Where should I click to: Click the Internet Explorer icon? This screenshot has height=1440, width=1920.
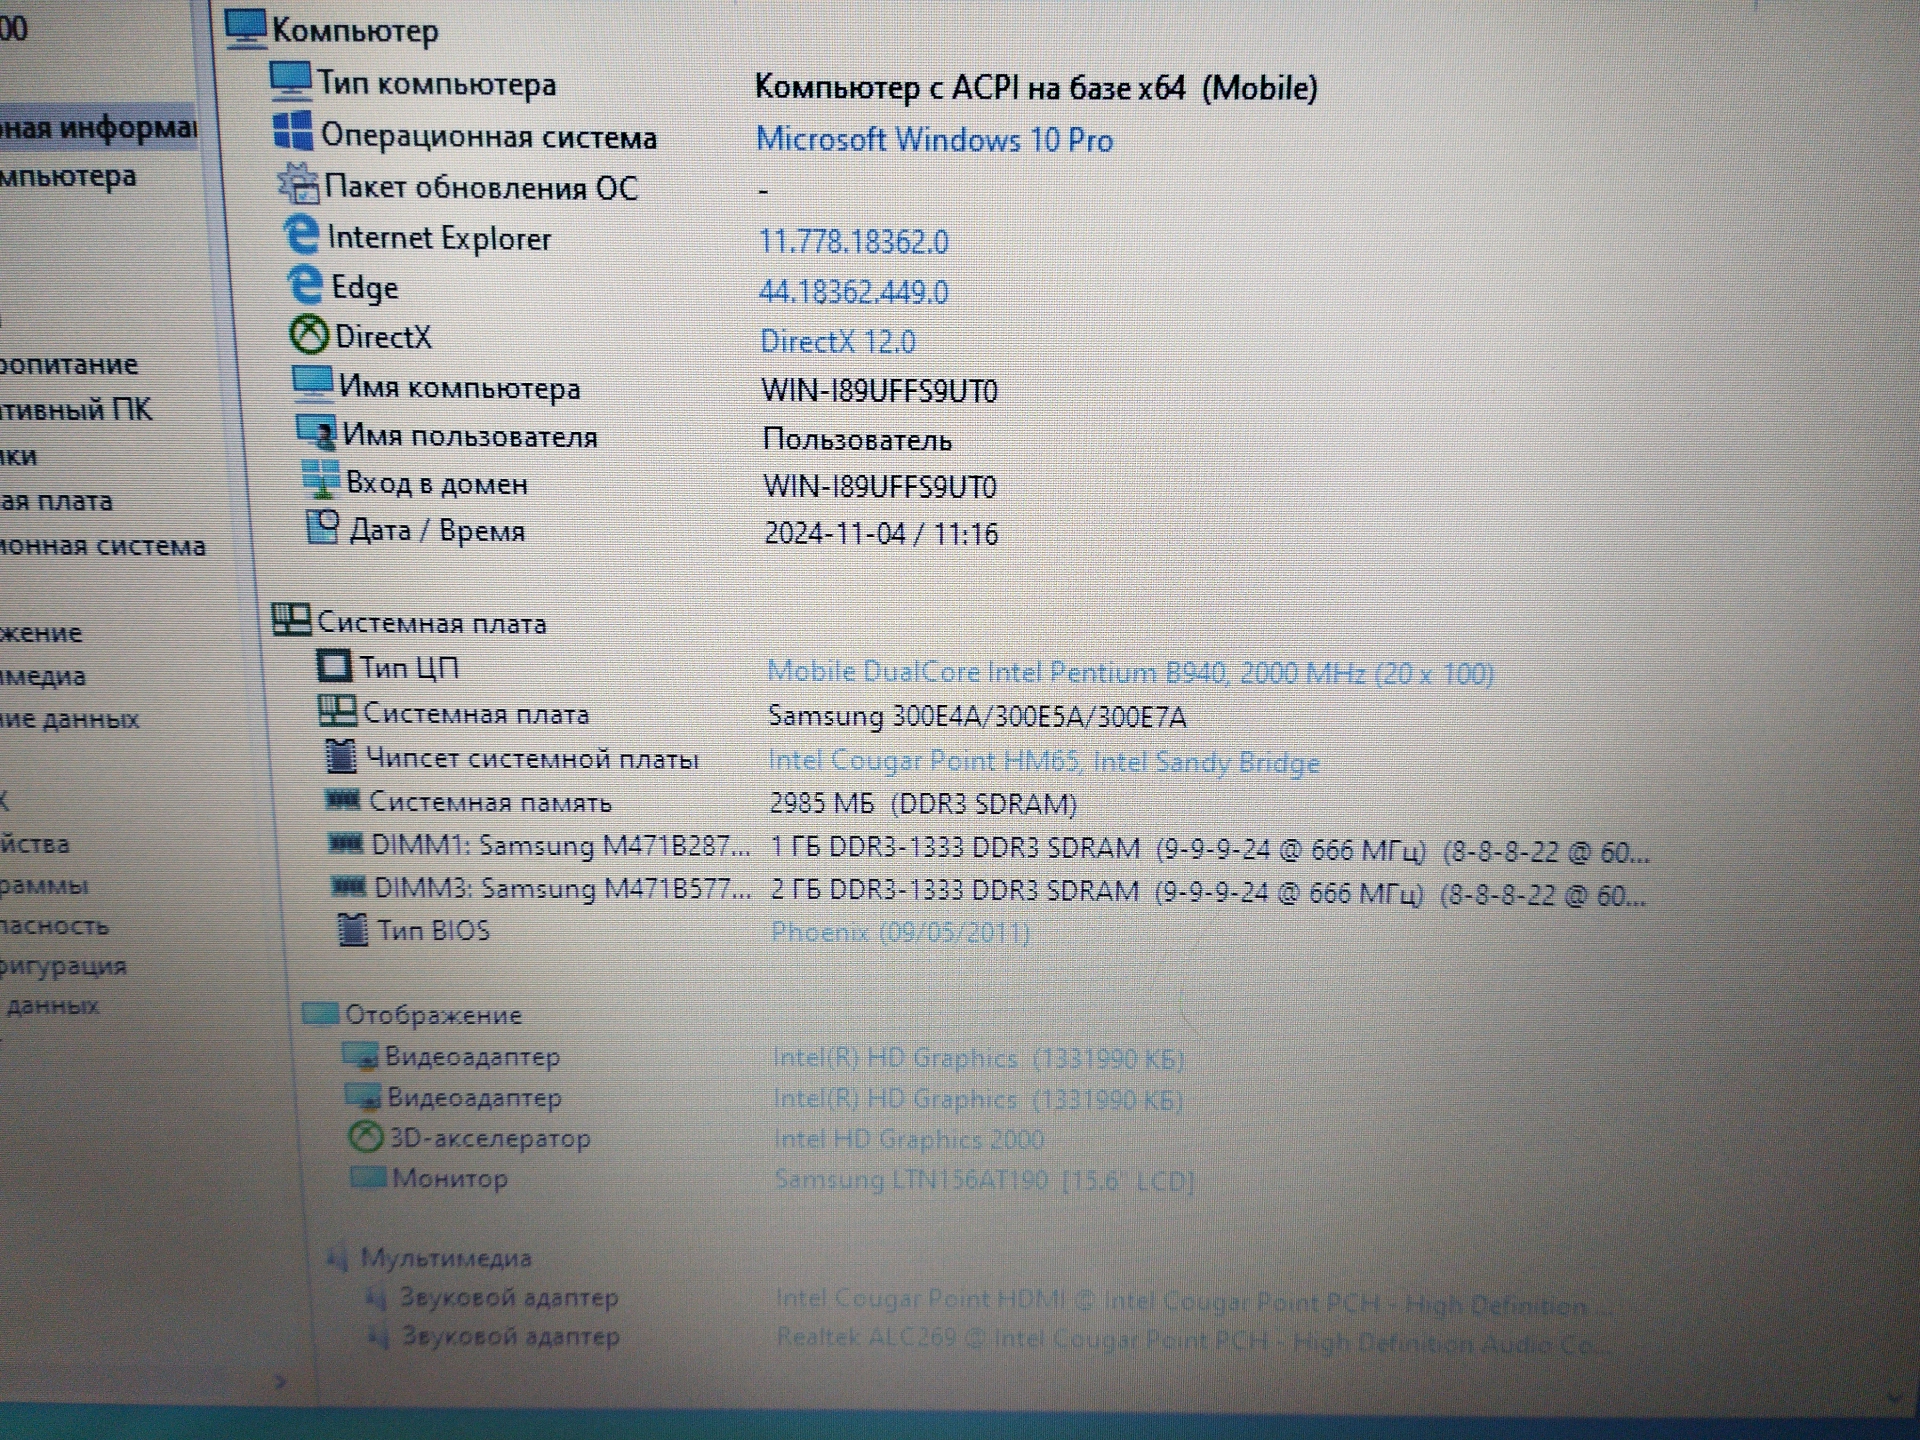[301, 235]
